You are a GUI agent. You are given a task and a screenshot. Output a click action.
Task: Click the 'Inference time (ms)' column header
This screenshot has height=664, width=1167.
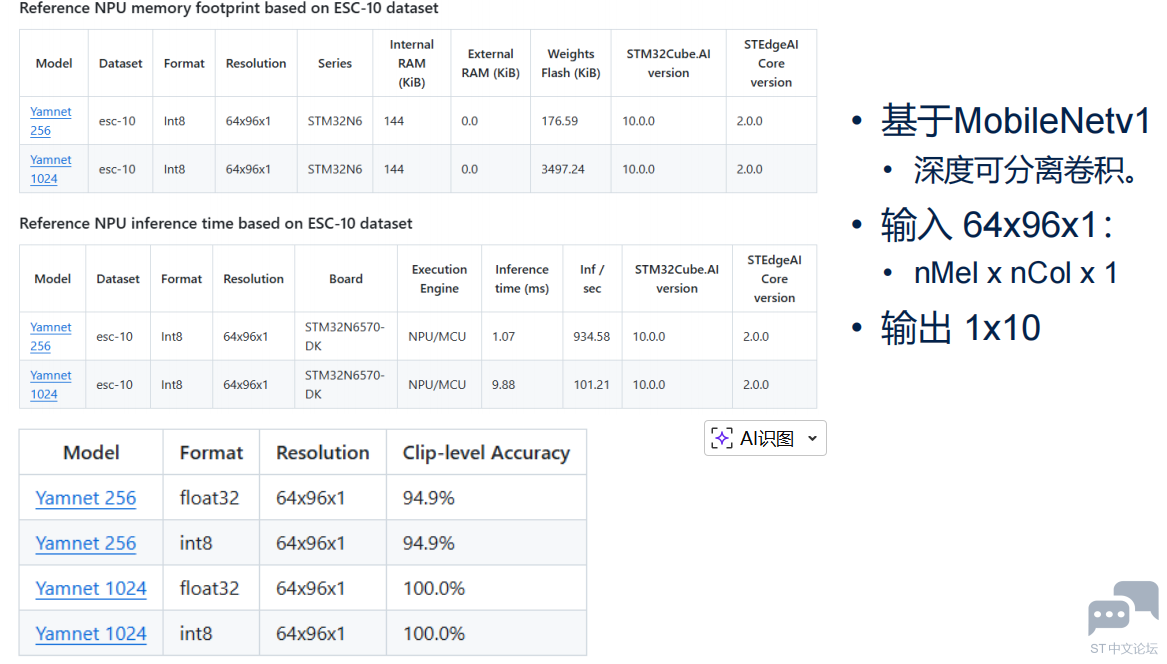point(522,278)
